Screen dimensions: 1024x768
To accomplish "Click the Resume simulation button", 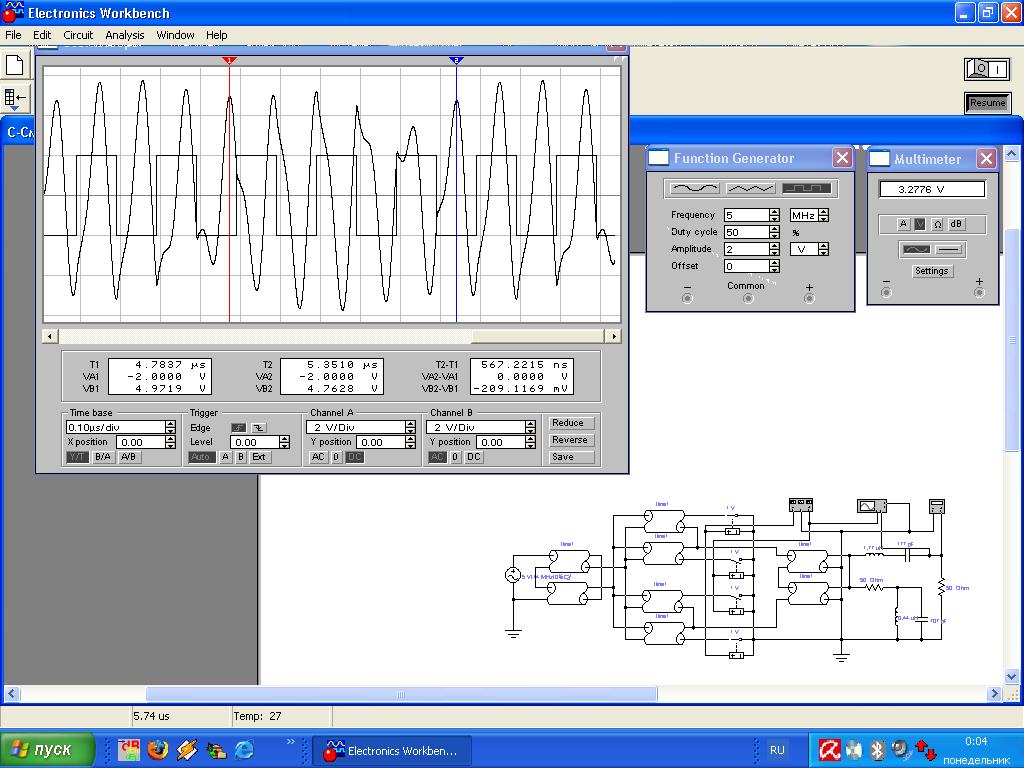I will [987, 103].
